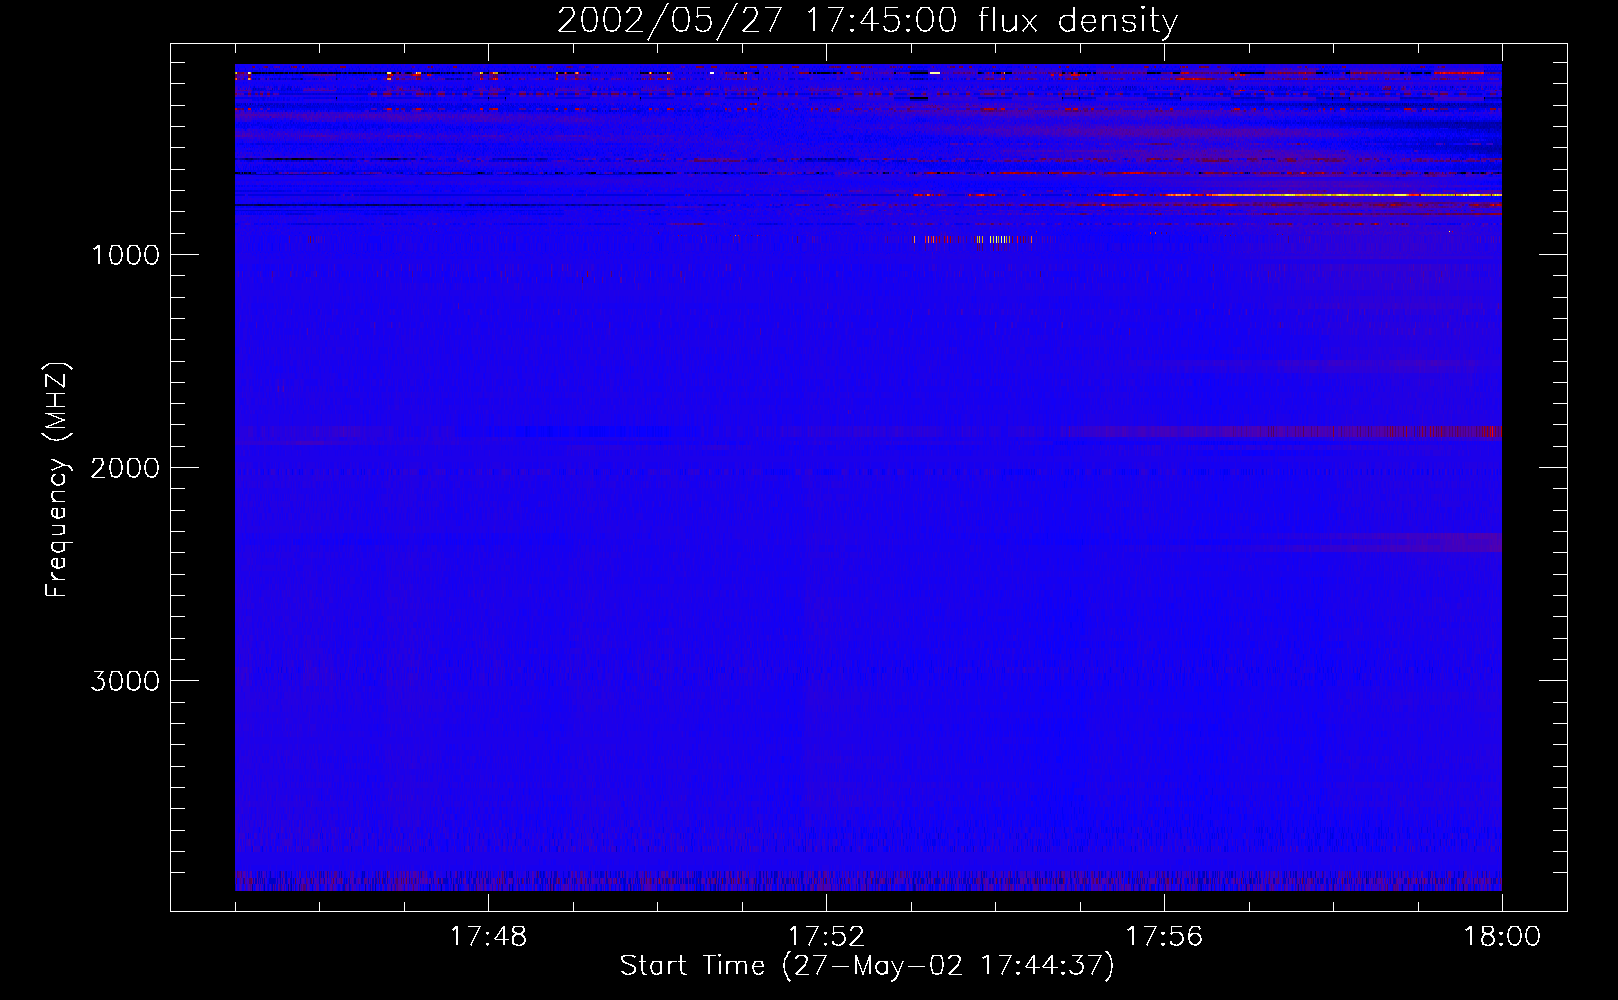Click the 17:56 time tick label
This screenshot has height=1000, width=1618.
click(x=1164, y=937)
